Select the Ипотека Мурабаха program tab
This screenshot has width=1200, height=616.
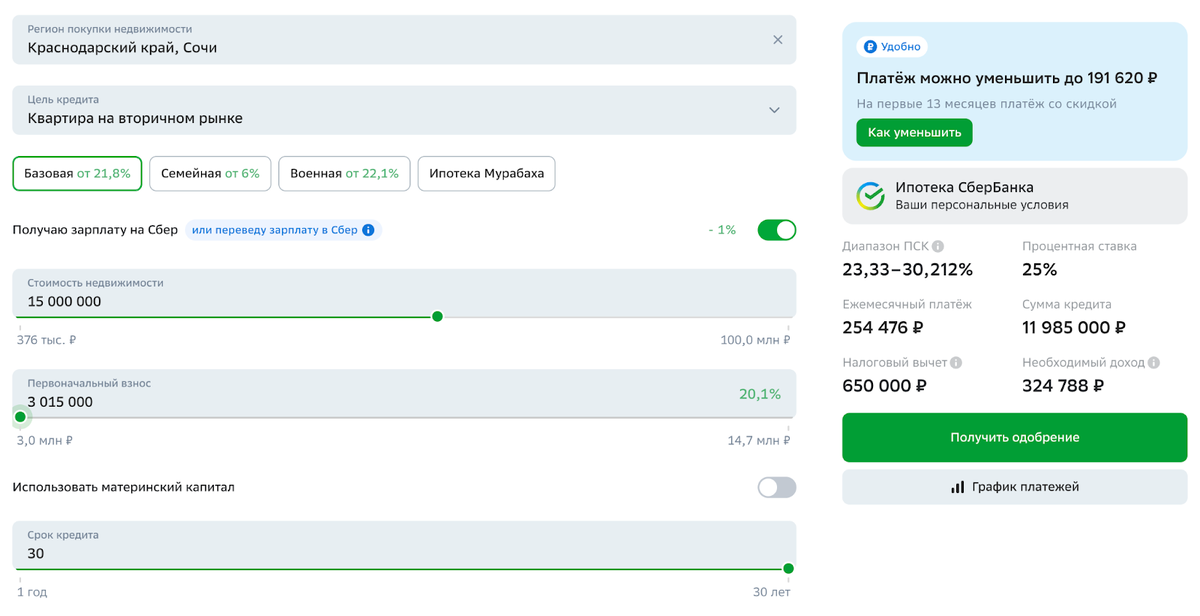[x=486, y=173]
